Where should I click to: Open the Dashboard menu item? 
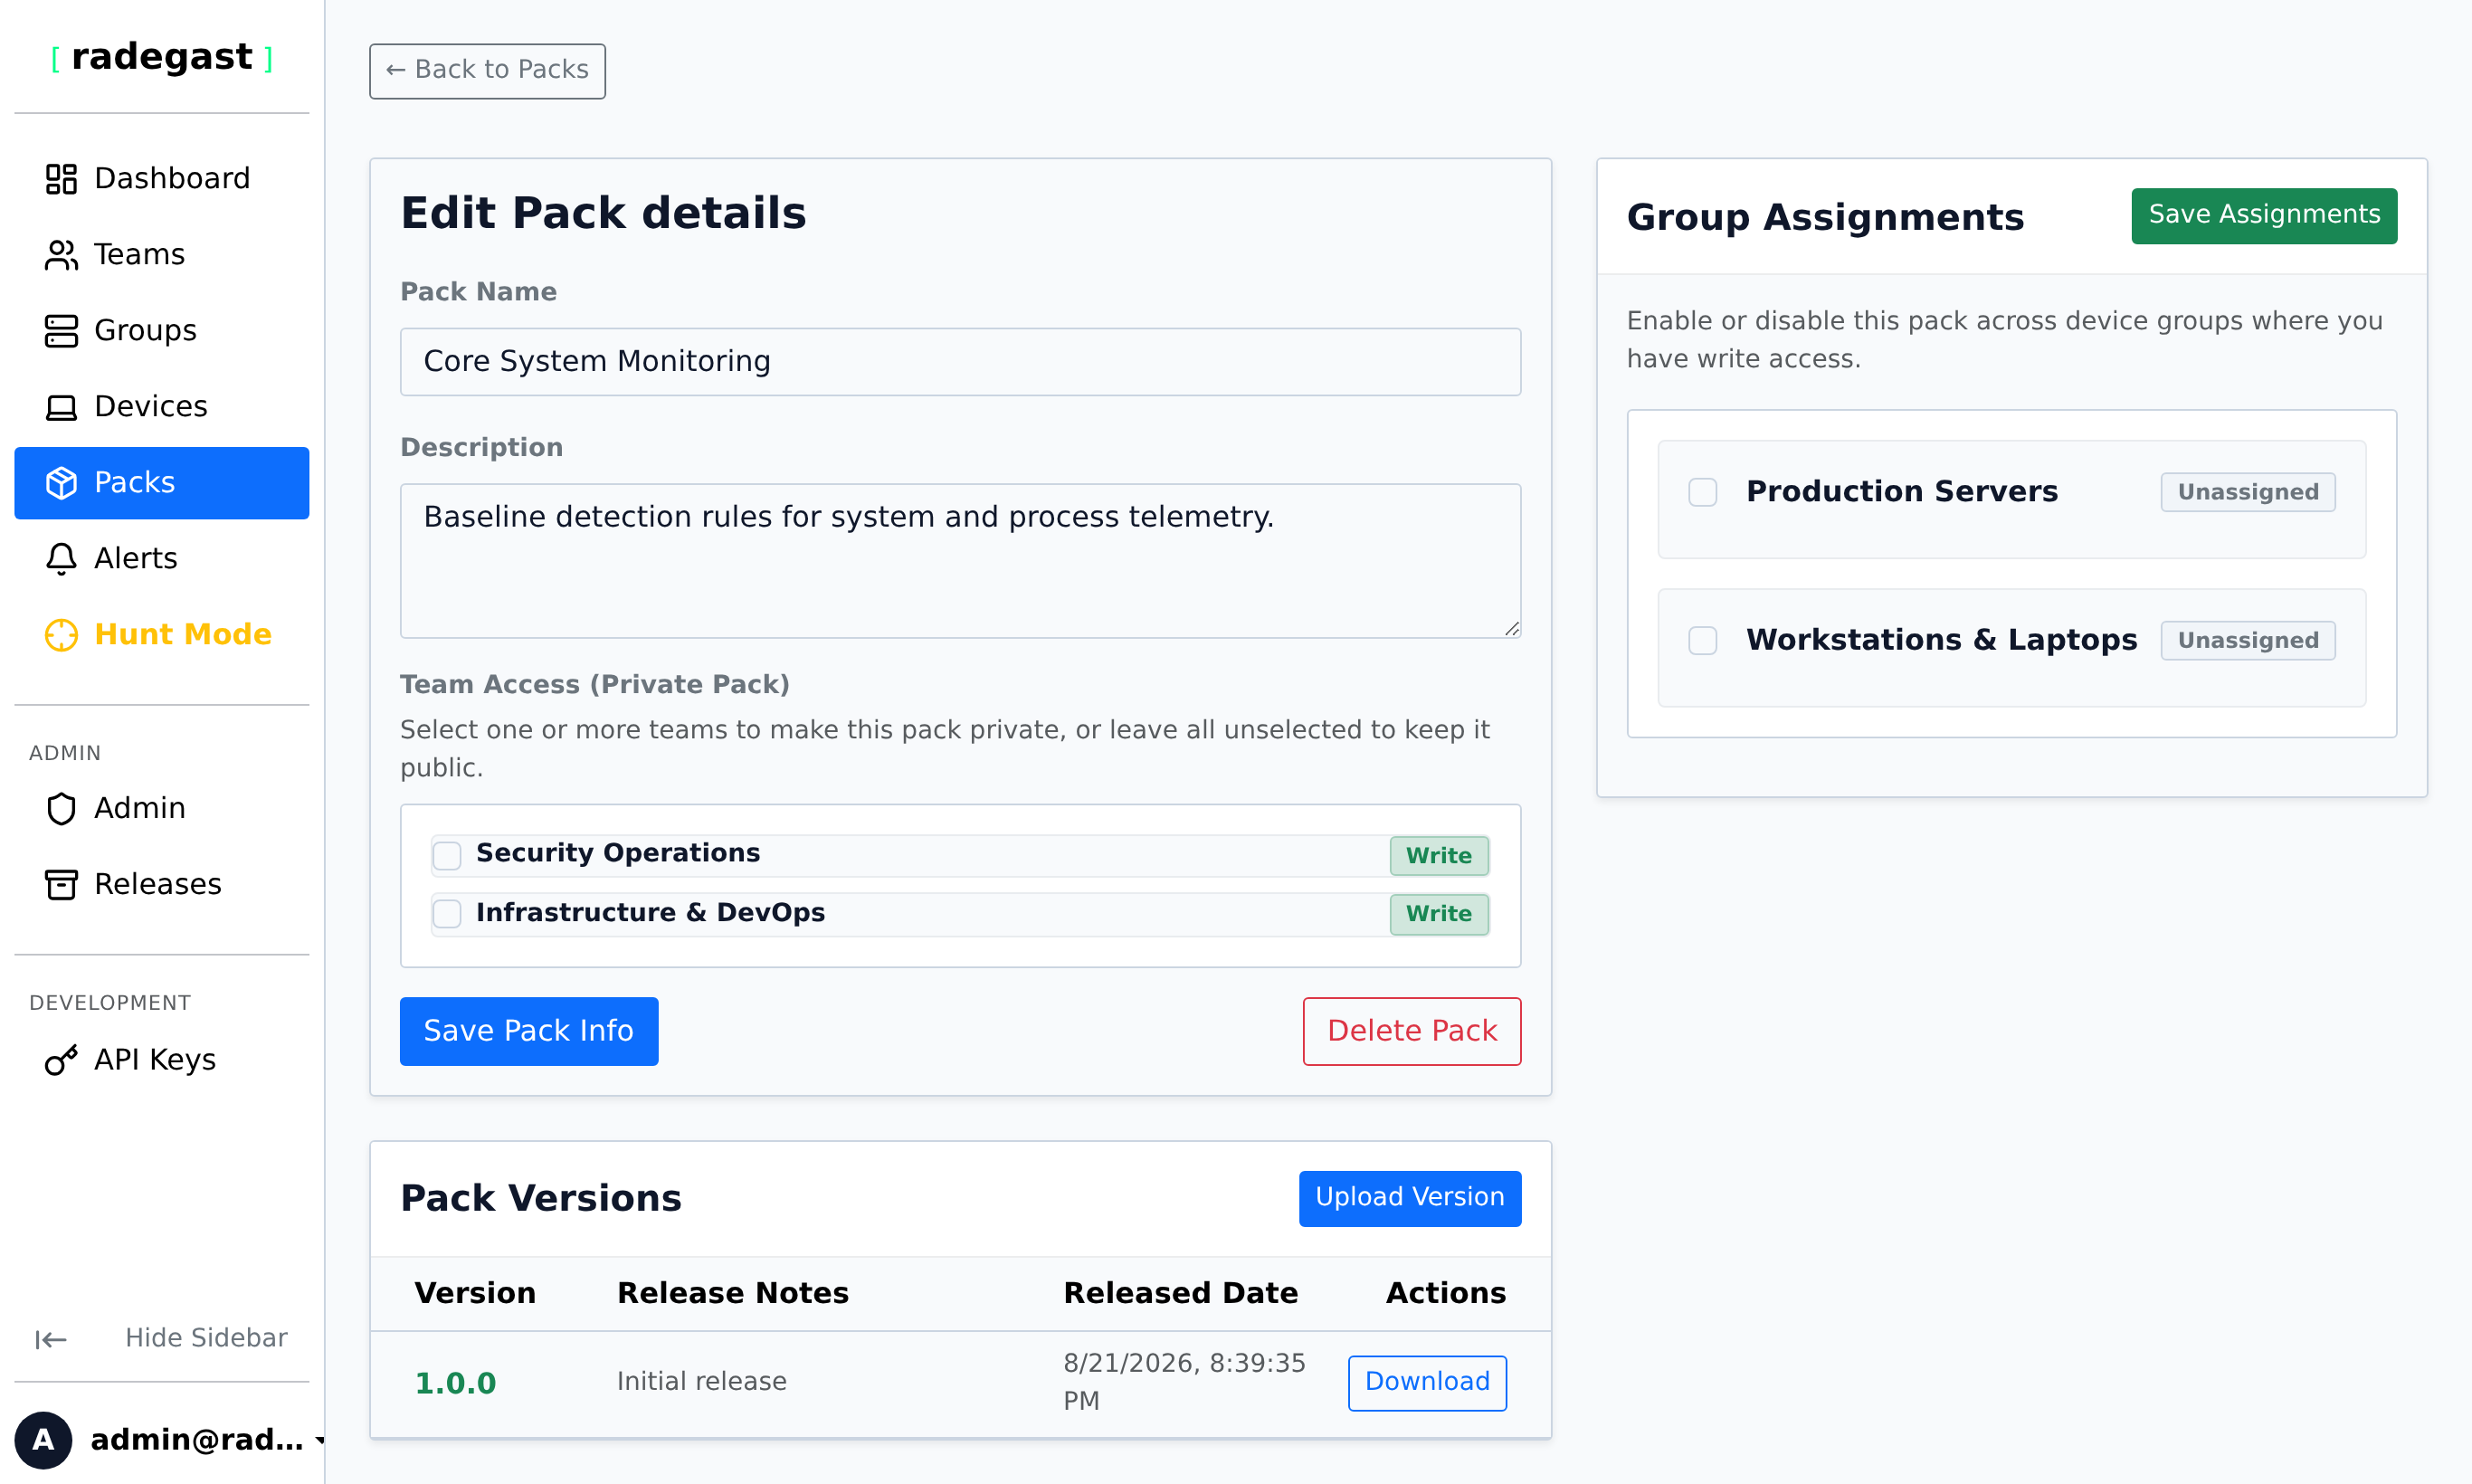tap(162, 179)
